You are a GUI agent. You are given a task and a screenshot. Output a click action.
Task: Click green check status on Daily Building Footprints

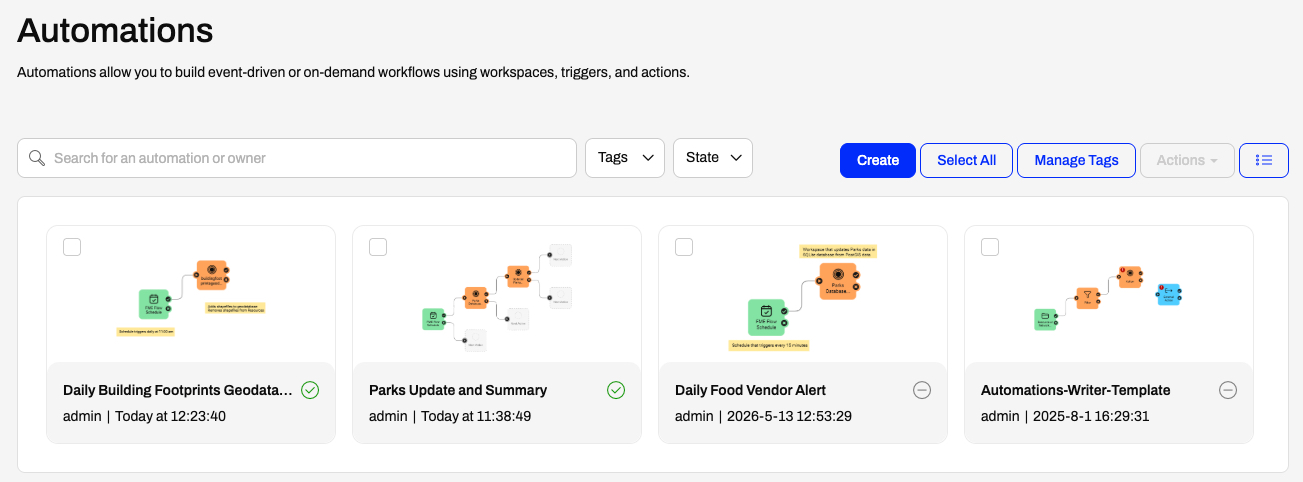click(310, 390)
